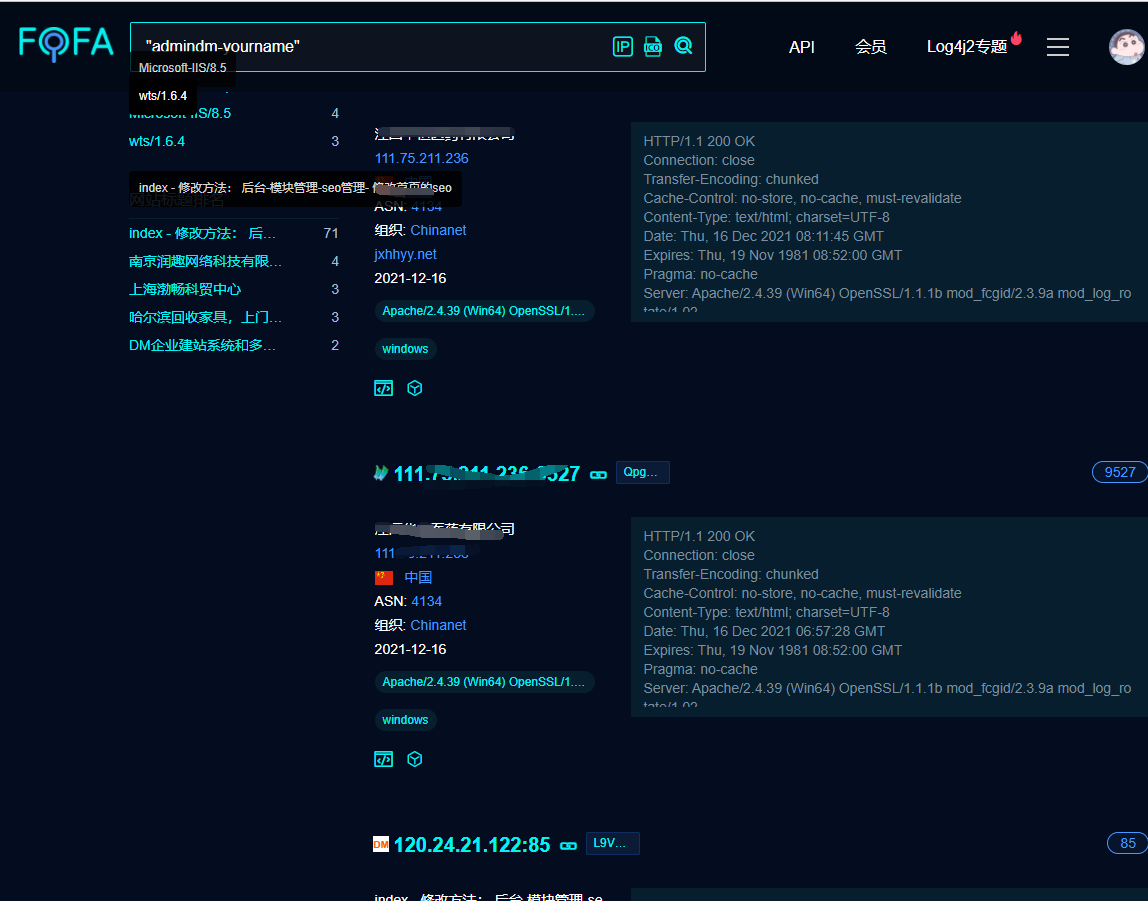Open the IP search icon

point(622,47)
